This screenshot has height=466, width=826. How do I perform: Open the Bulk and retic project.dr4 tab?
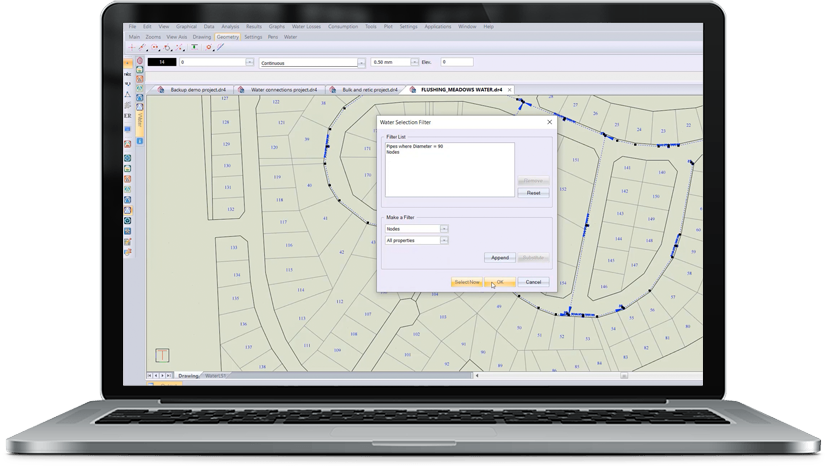[368, 89]
